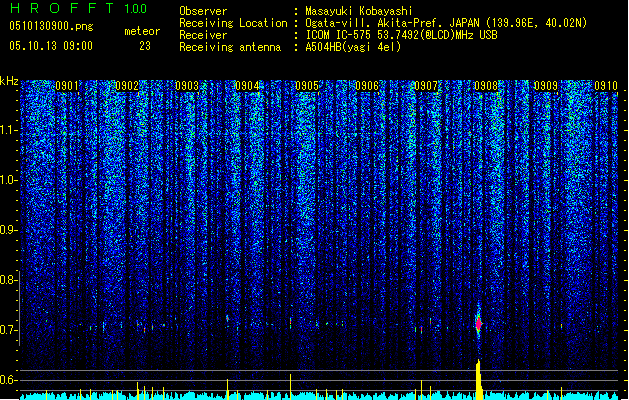The width and height of the screenshot is (629, 400).
Task: Click the 0.8 kHz axis label
Action: coord(9,280)
